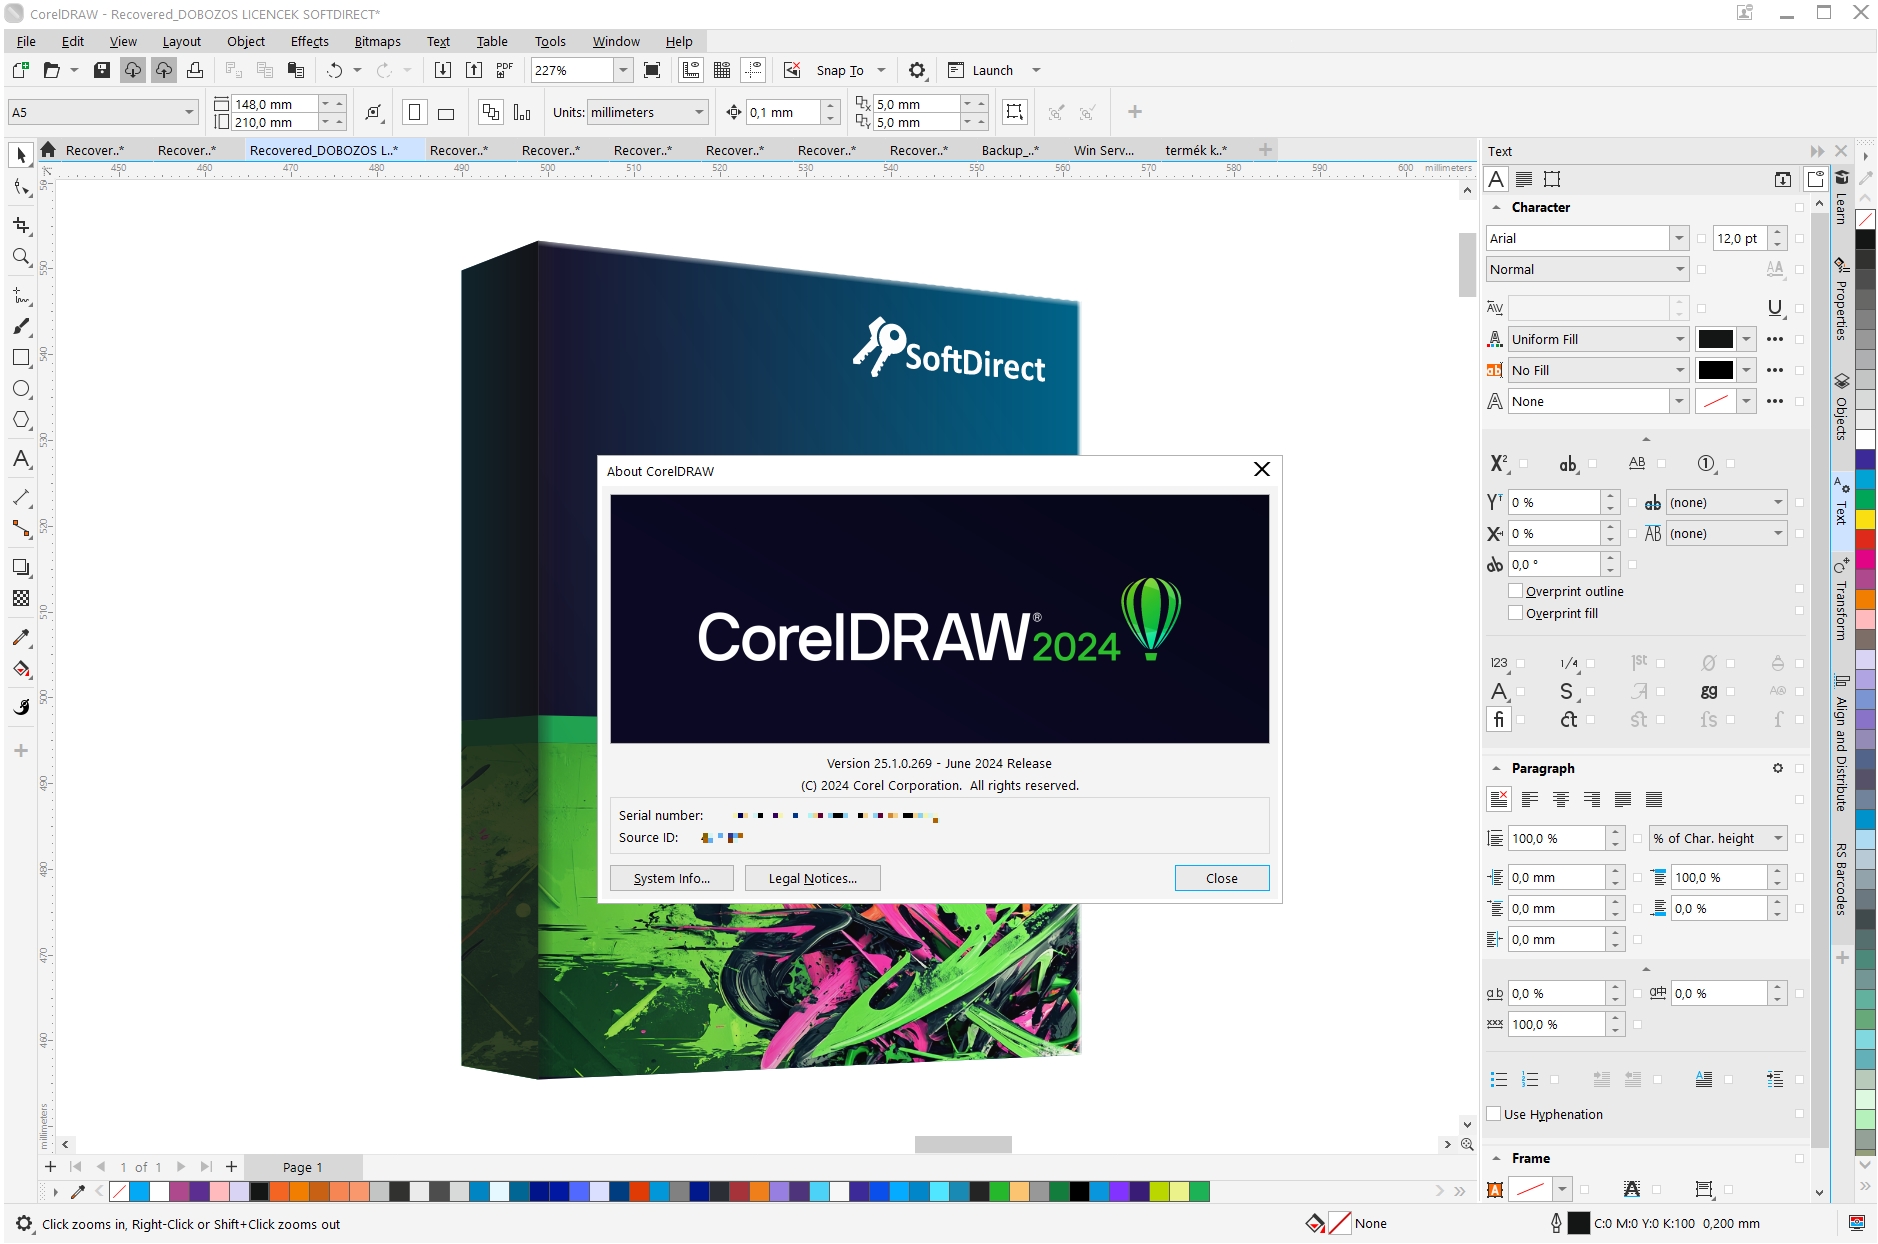Enable Overprint fill checkbox

coord(1515,613)
